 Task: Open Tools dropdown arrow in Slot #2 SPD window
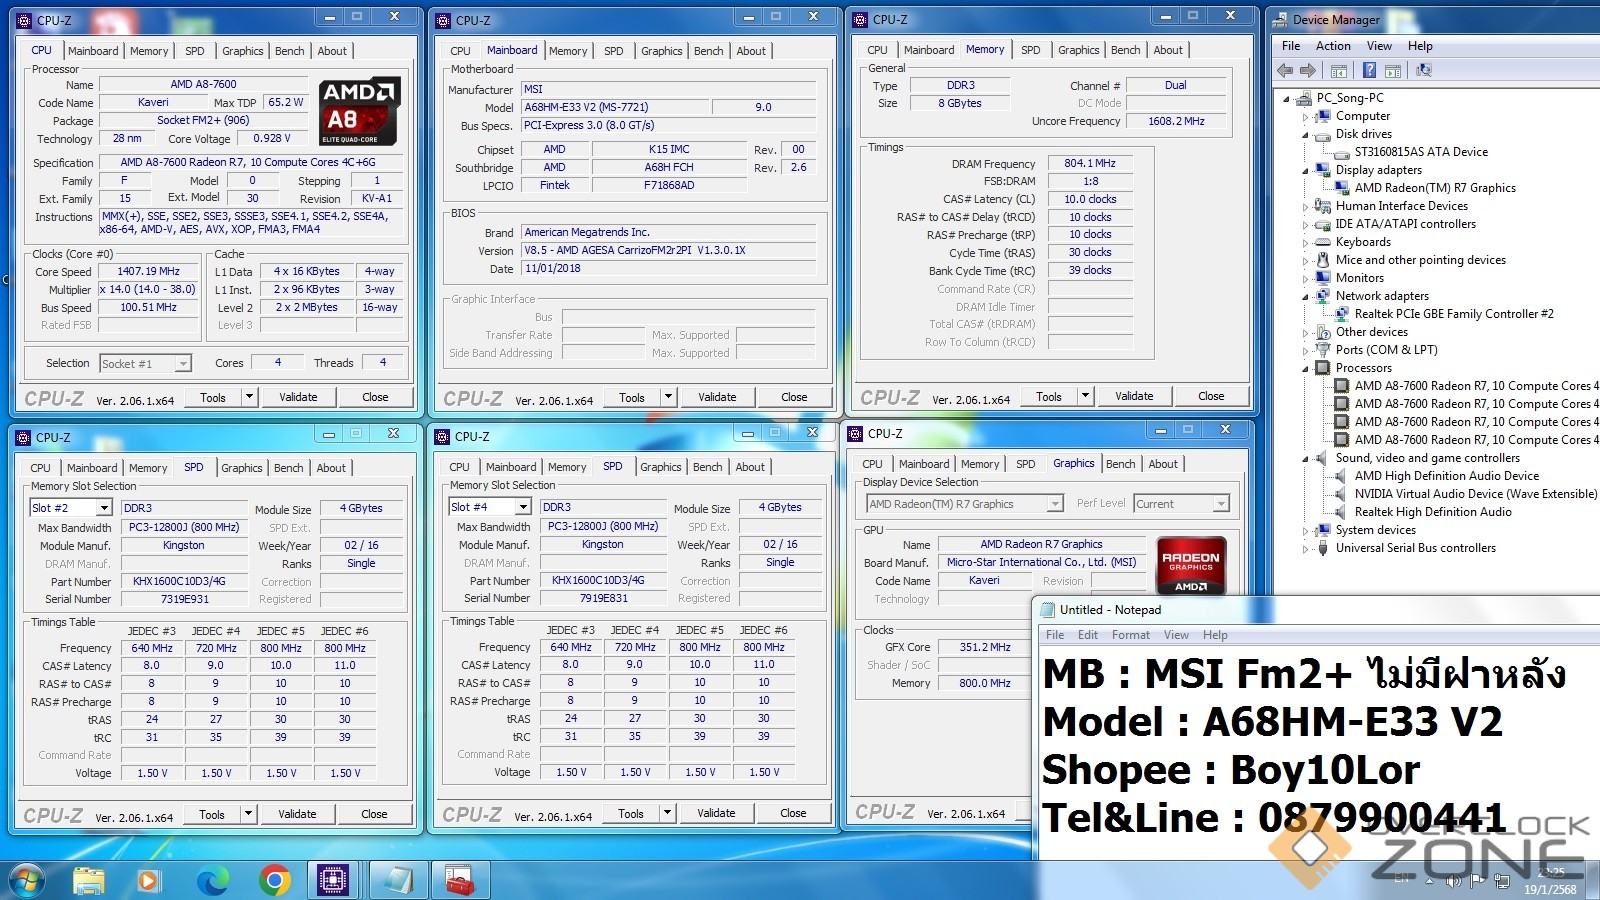[248, 814]
